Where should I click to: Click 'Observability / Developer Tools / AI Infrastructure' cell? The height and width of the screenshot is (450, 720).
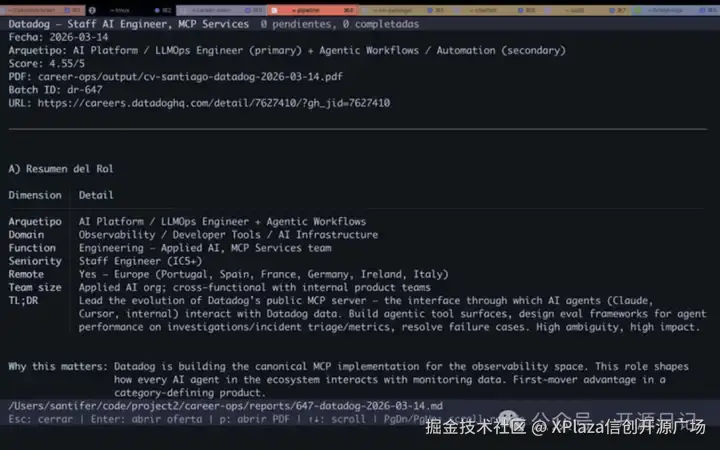(228, 235)
